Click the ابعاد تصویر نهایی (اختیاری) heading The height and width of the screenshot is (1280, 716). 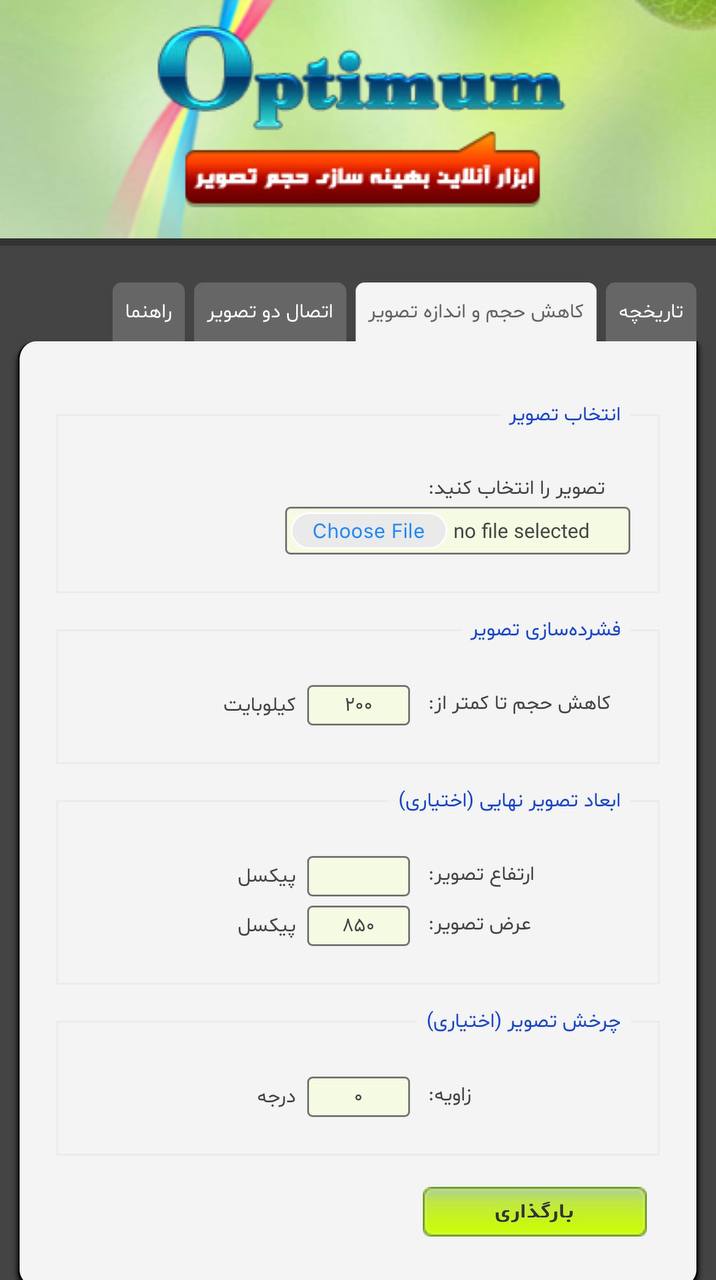pos(509,801)
